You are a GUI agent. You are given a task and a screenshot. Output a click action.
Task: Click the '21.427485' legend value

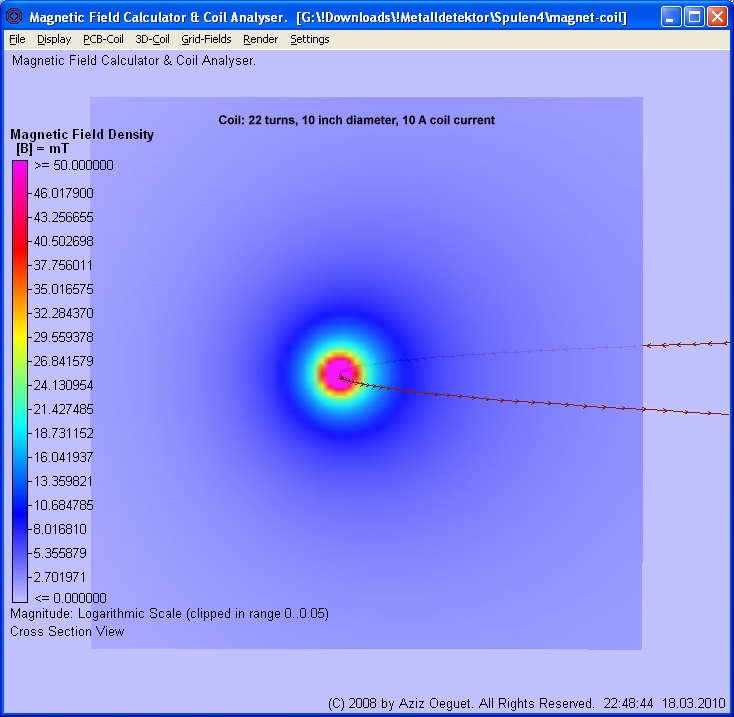(64, 410)
